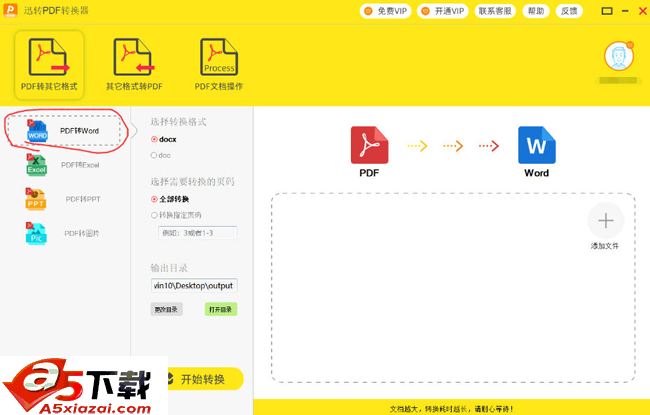Choose PDF转图片 in the sidebar
The height and width of the screenshot is (415, 650).
click(63, 233)
